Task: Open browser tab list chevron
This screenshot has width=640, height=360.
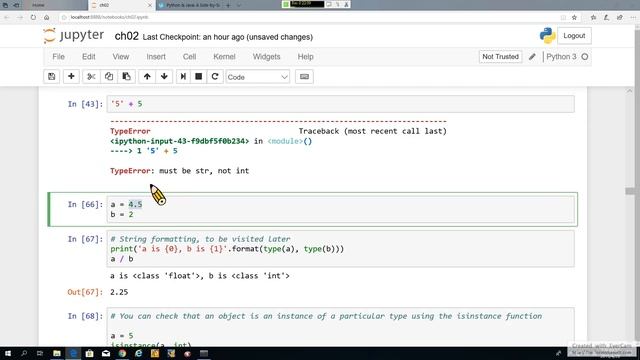Action: pos(239,5)
